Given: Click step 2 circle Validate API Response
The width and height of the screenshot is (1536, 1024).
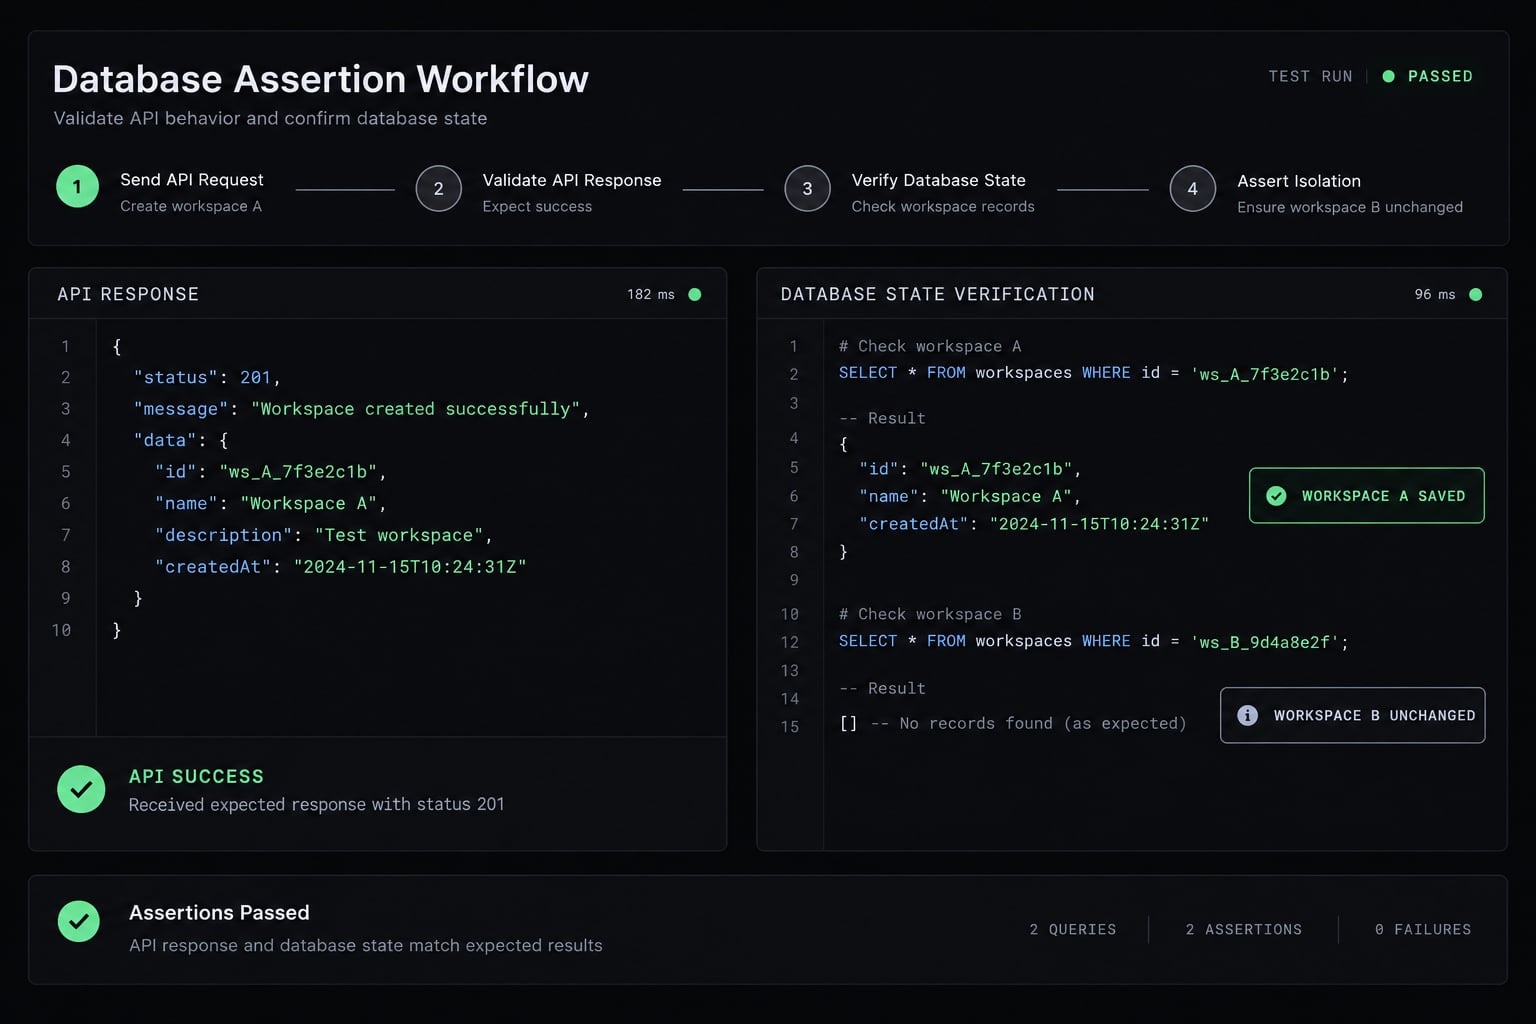Looking at the screenshot, I should coord(438,188).
